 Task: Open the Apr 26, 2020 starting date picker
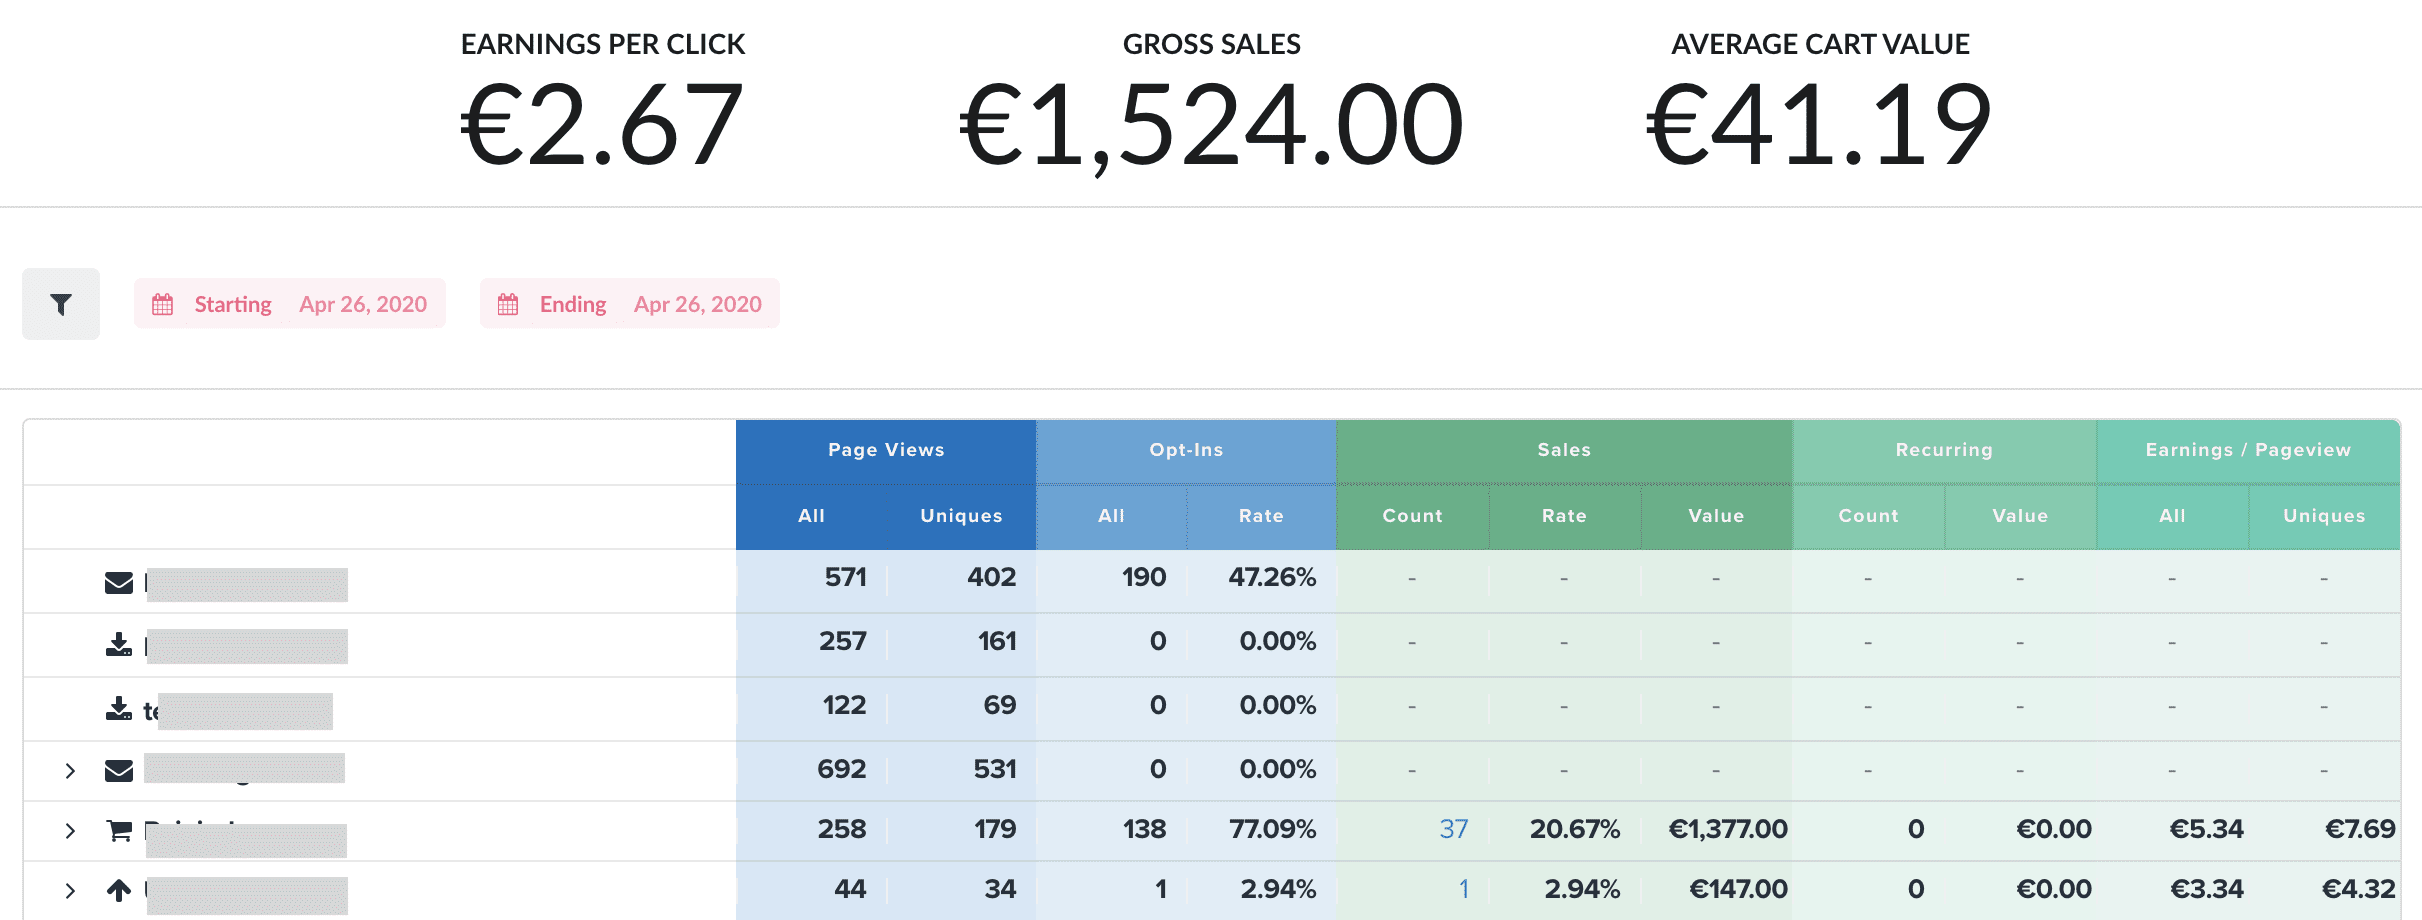coord(363,304)
